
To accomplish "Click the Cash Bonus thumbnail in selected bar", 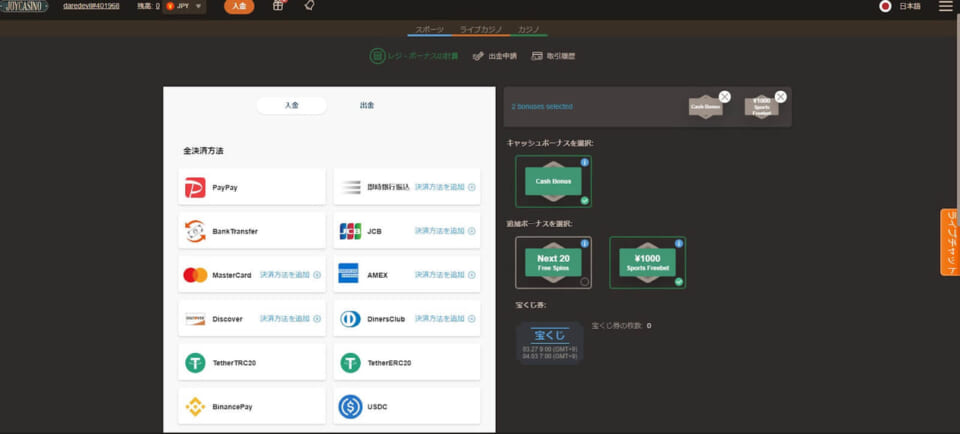I will (x=705, y=107).
